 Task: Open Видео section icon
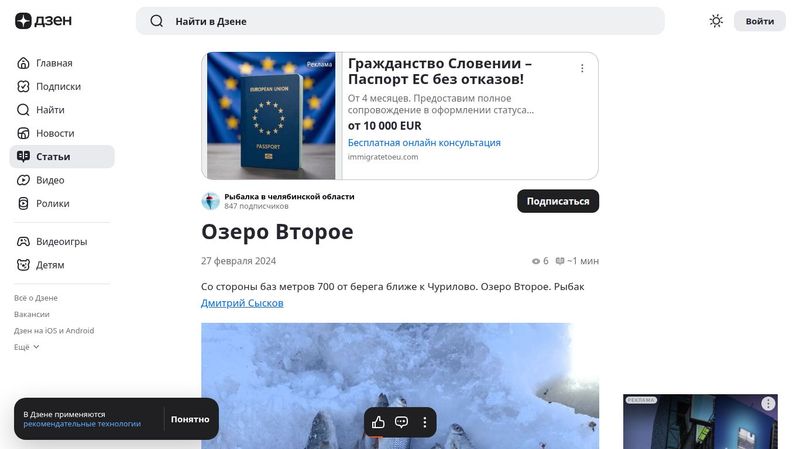(23, 180)
